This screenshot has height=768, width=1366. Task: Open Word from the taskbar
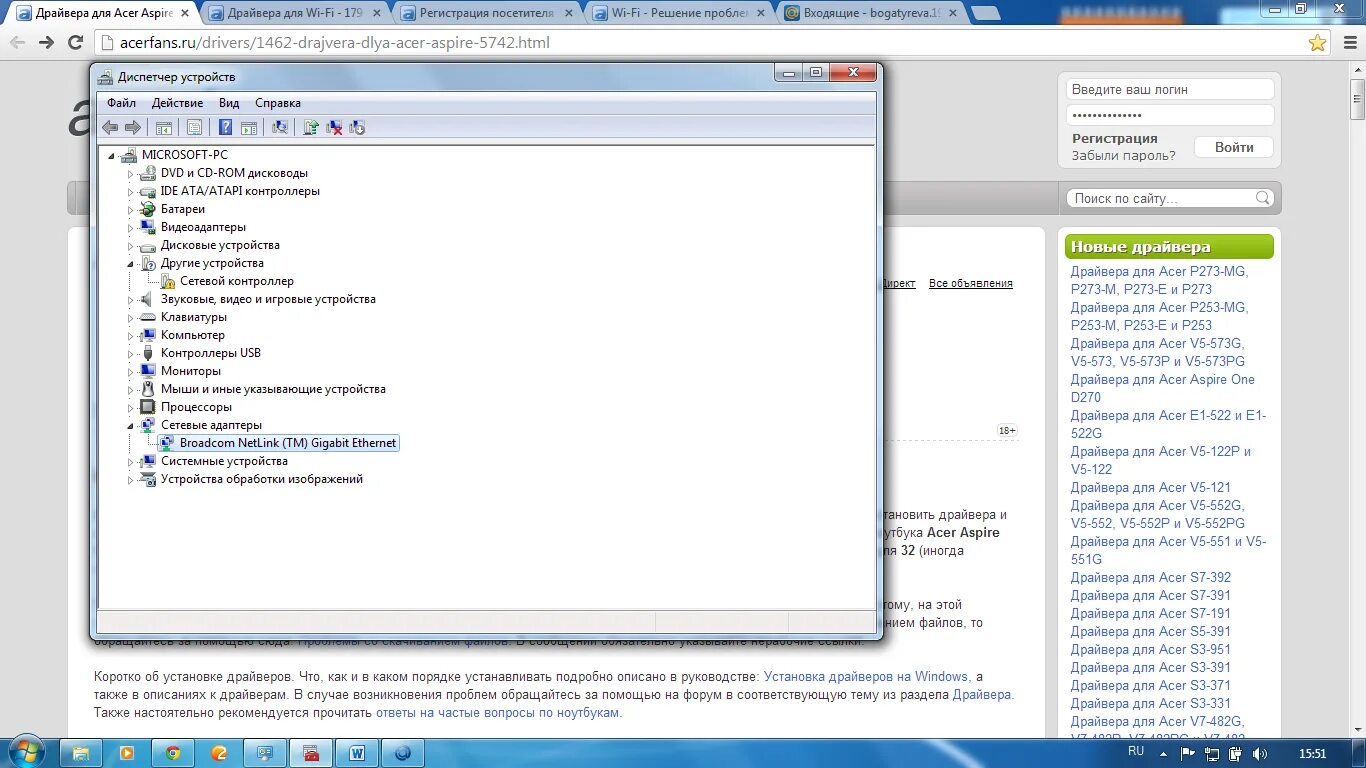(357, 753)
